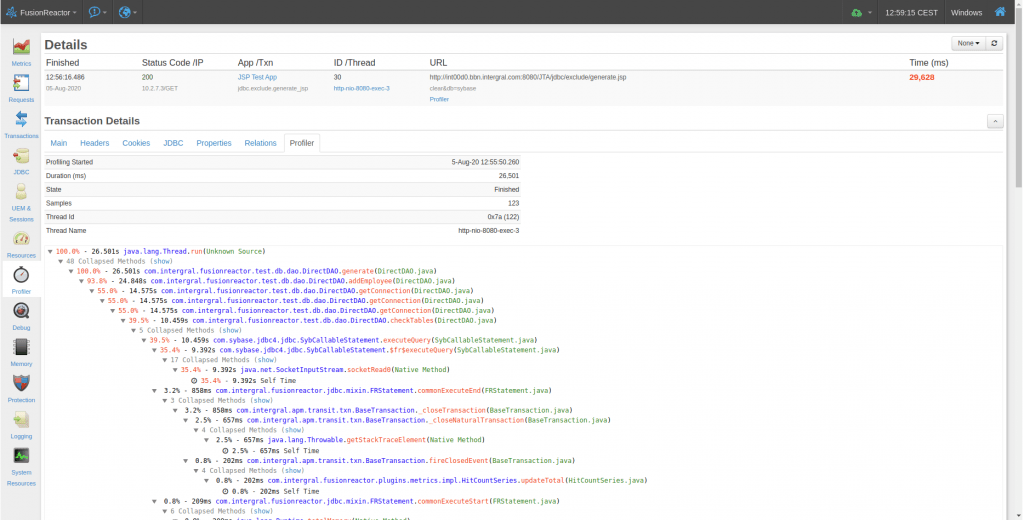1024x520 pixels.
Task: Collapse the fireClosedEvent tree node
Action: [186, 461]
